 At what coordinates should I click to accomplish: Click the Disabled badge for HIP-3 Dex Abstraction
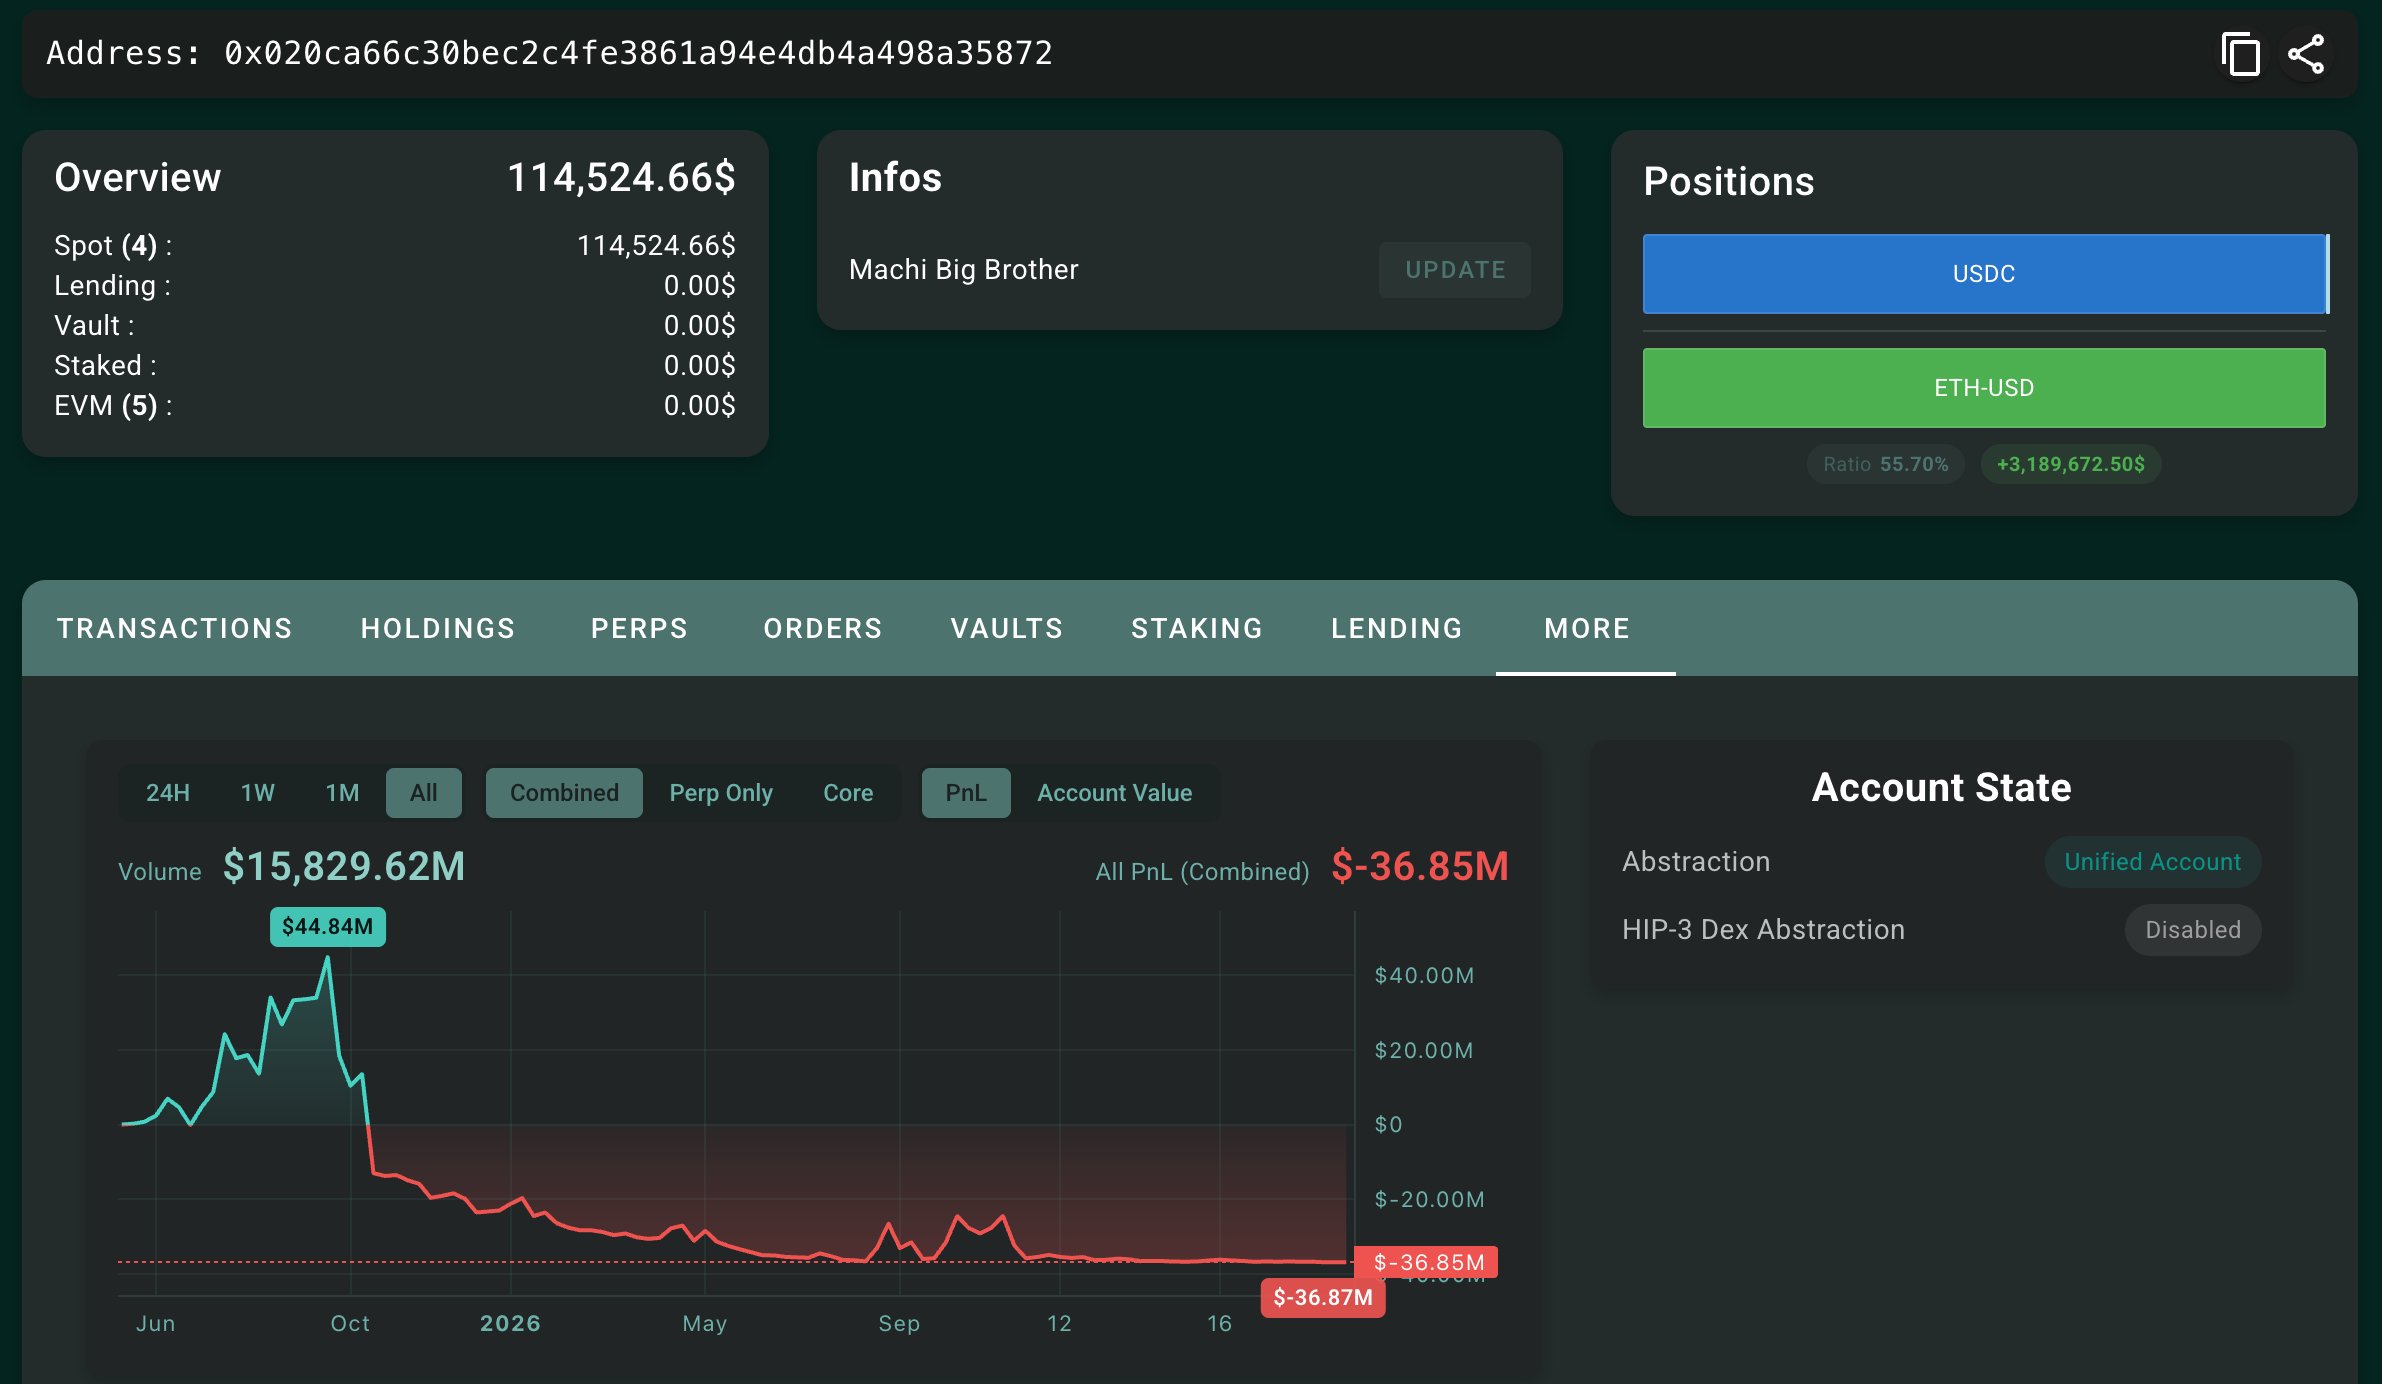click(x=2193, y=930)
